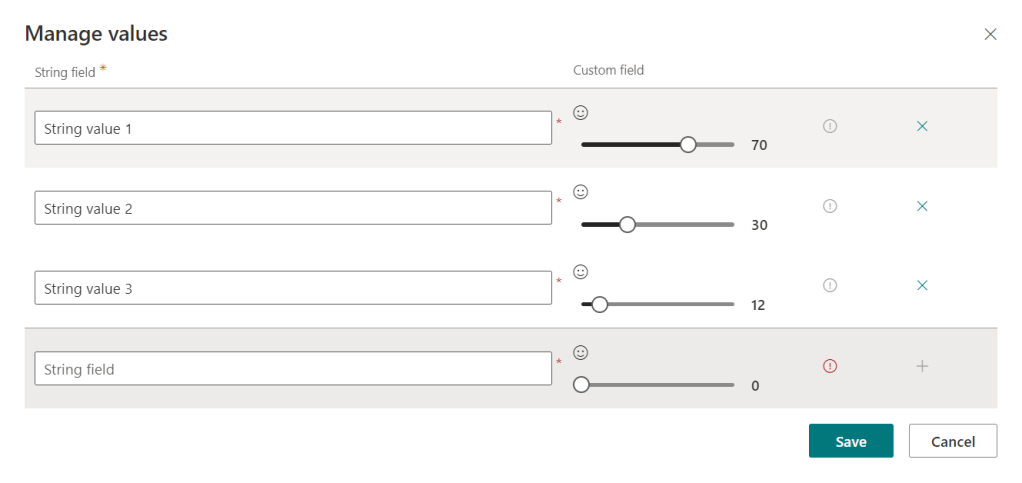Click smiley icon in String value 1 row
Viewport: 1022px width, 483px height.
tap(580, 112)
